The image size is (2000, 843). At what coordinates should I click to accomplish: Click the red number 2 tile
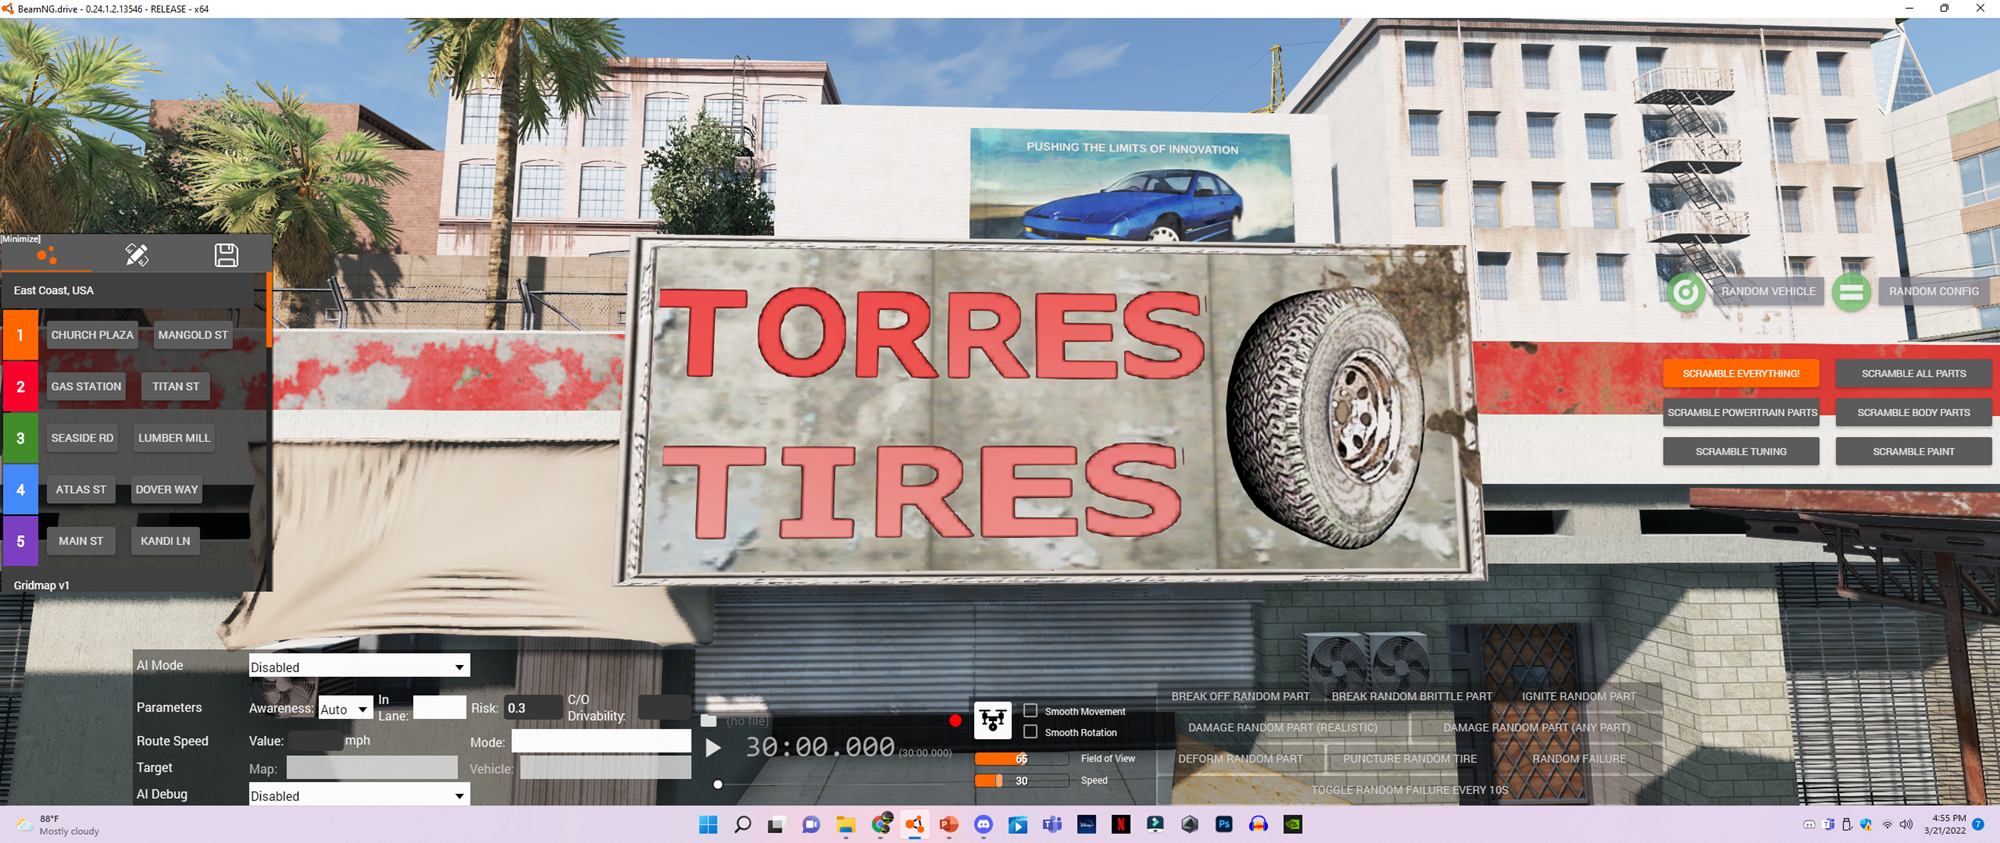coord(20,386)
